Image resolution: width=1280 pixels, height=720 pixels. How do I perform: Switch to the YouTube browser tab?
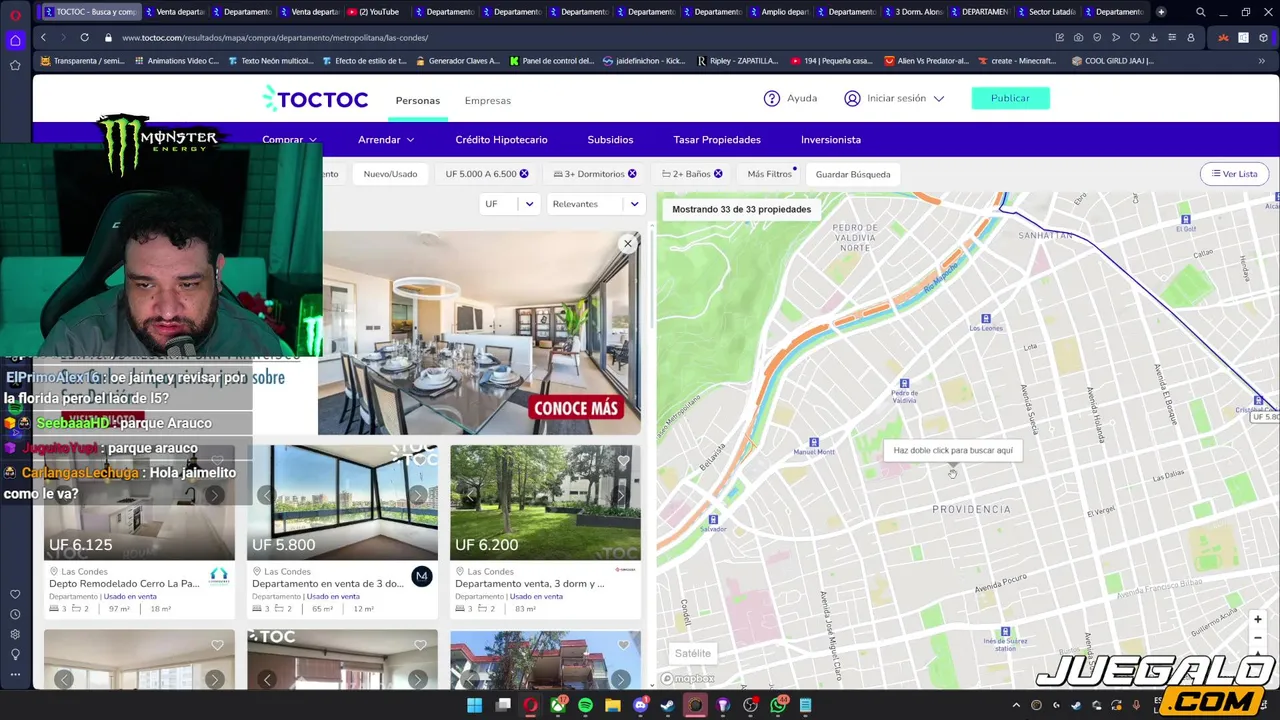click(x=373, y=12)
